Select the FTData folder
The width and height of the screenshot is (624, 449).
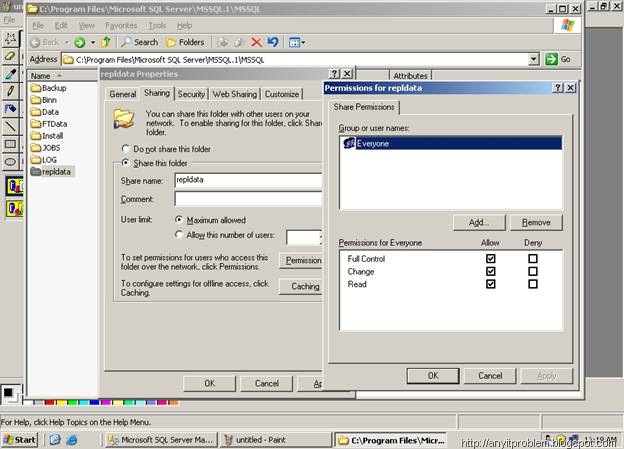pos(49,124)
